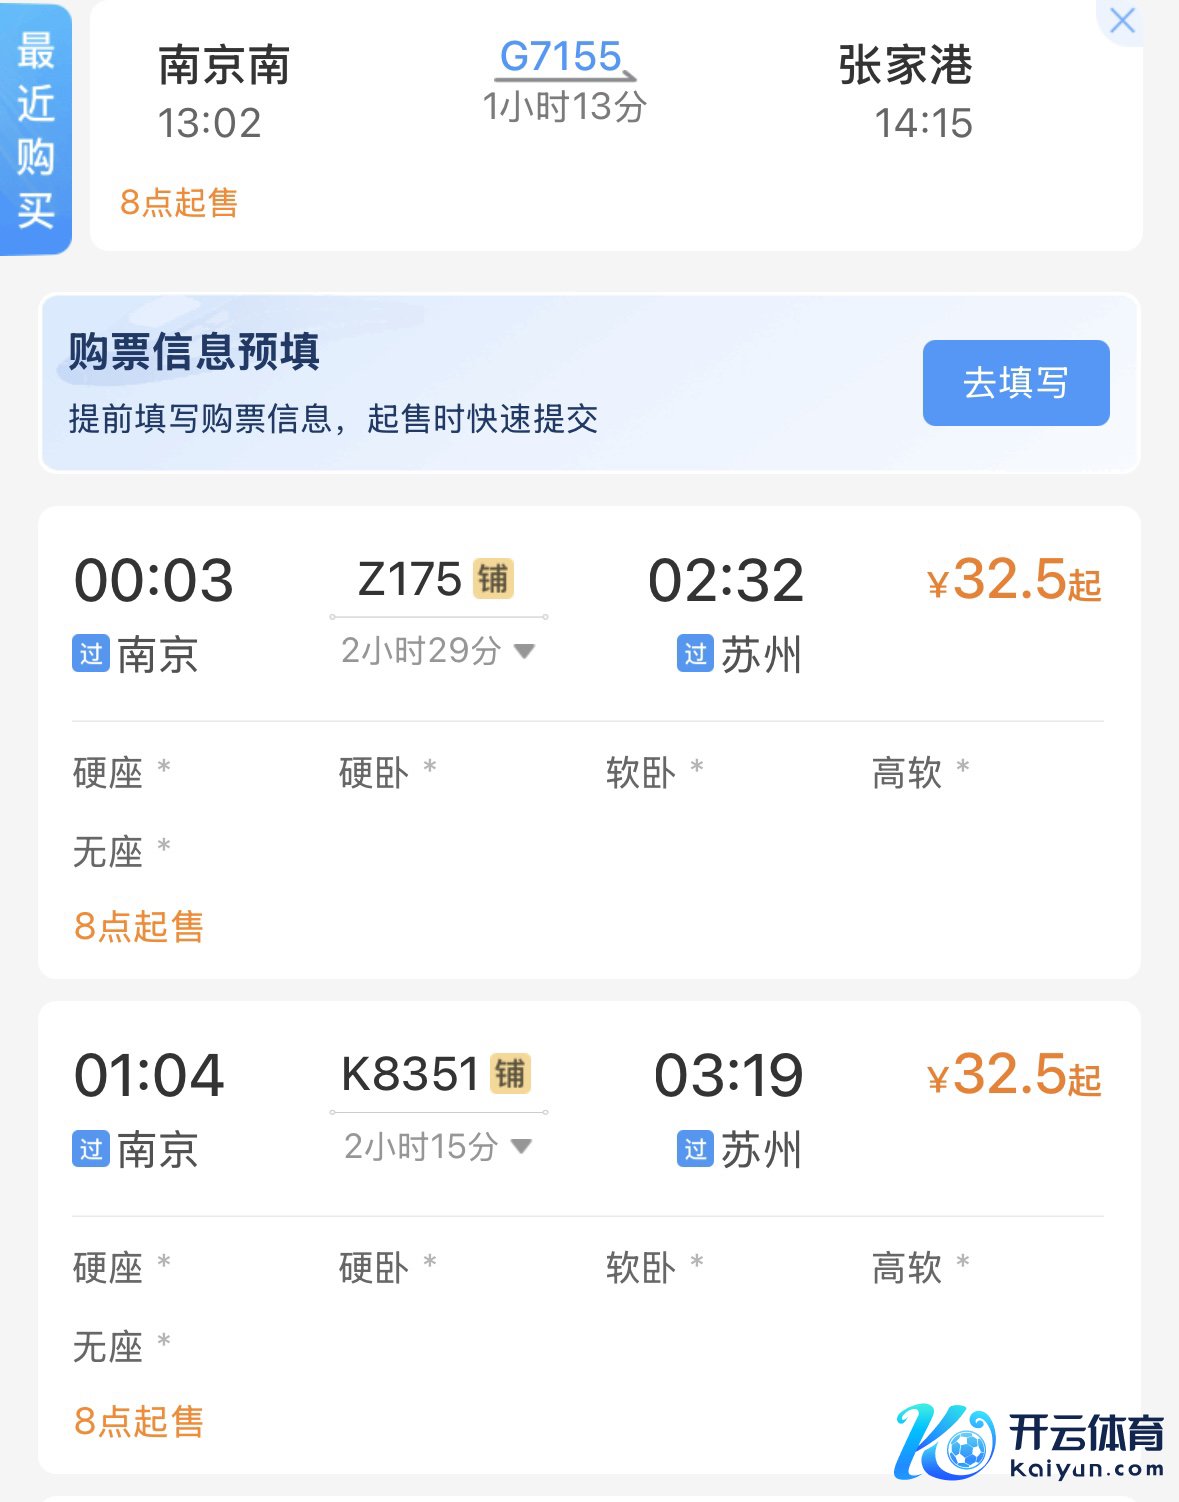Tap the 过 icon beside 苏州 at 03:19
This screenshot has width=1179, height=1502.
point(695,1149)
